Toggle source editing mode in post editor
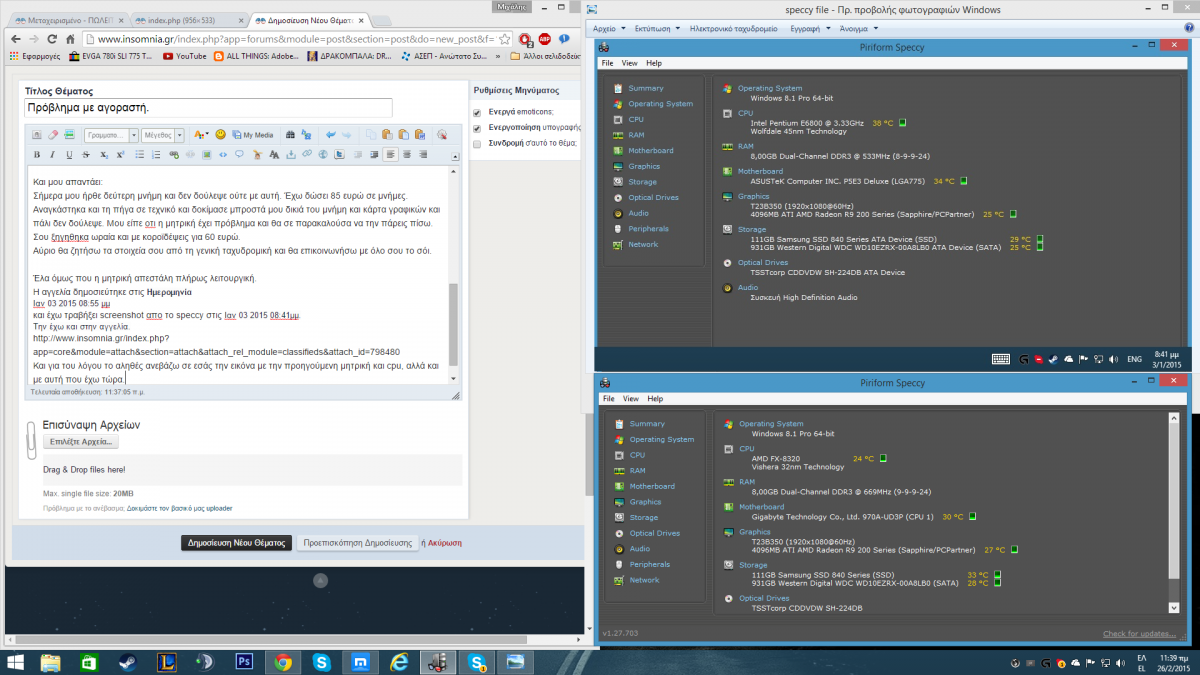1200x675 pixels. pyautogui.click(x=36, y=135)
